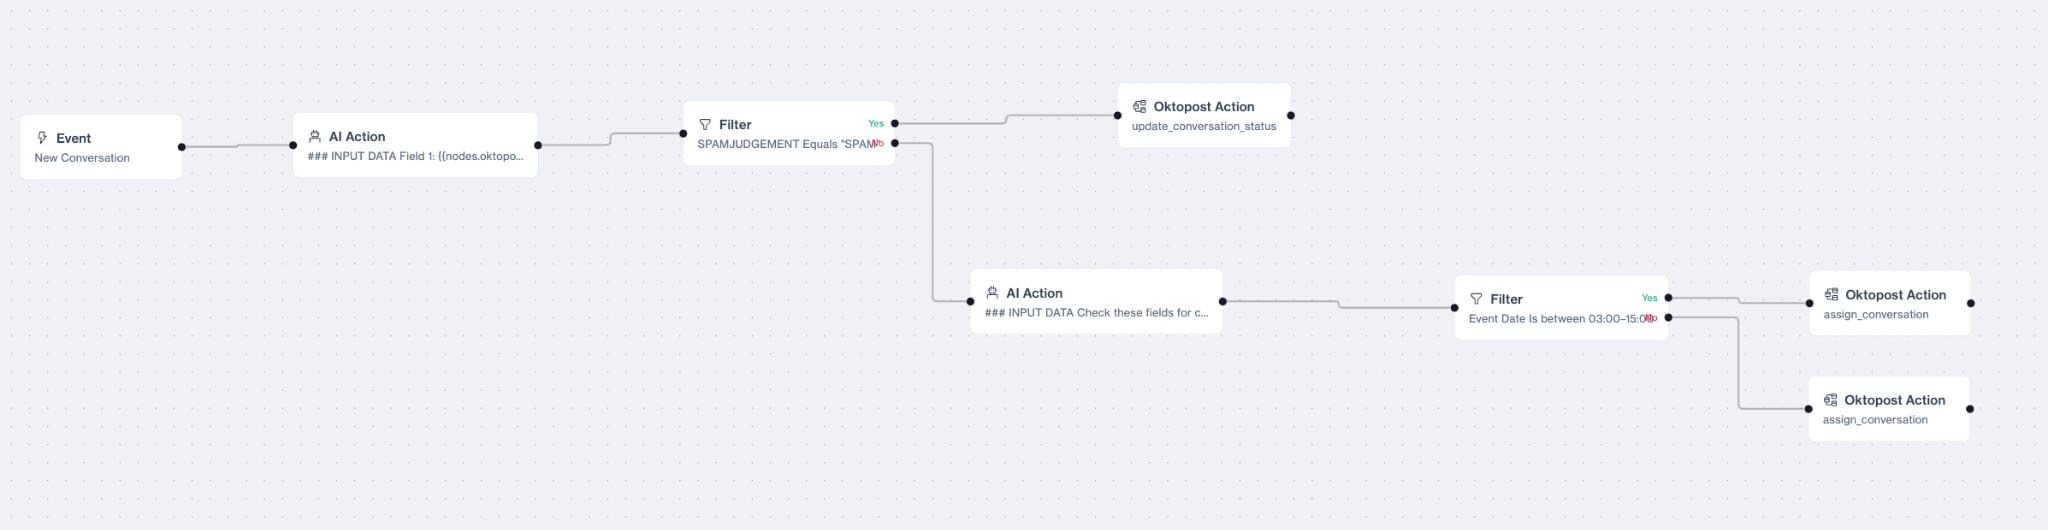Click the icon on upper assign_conversation node
2048x530 pixels.
click(x=1831, y=295)
